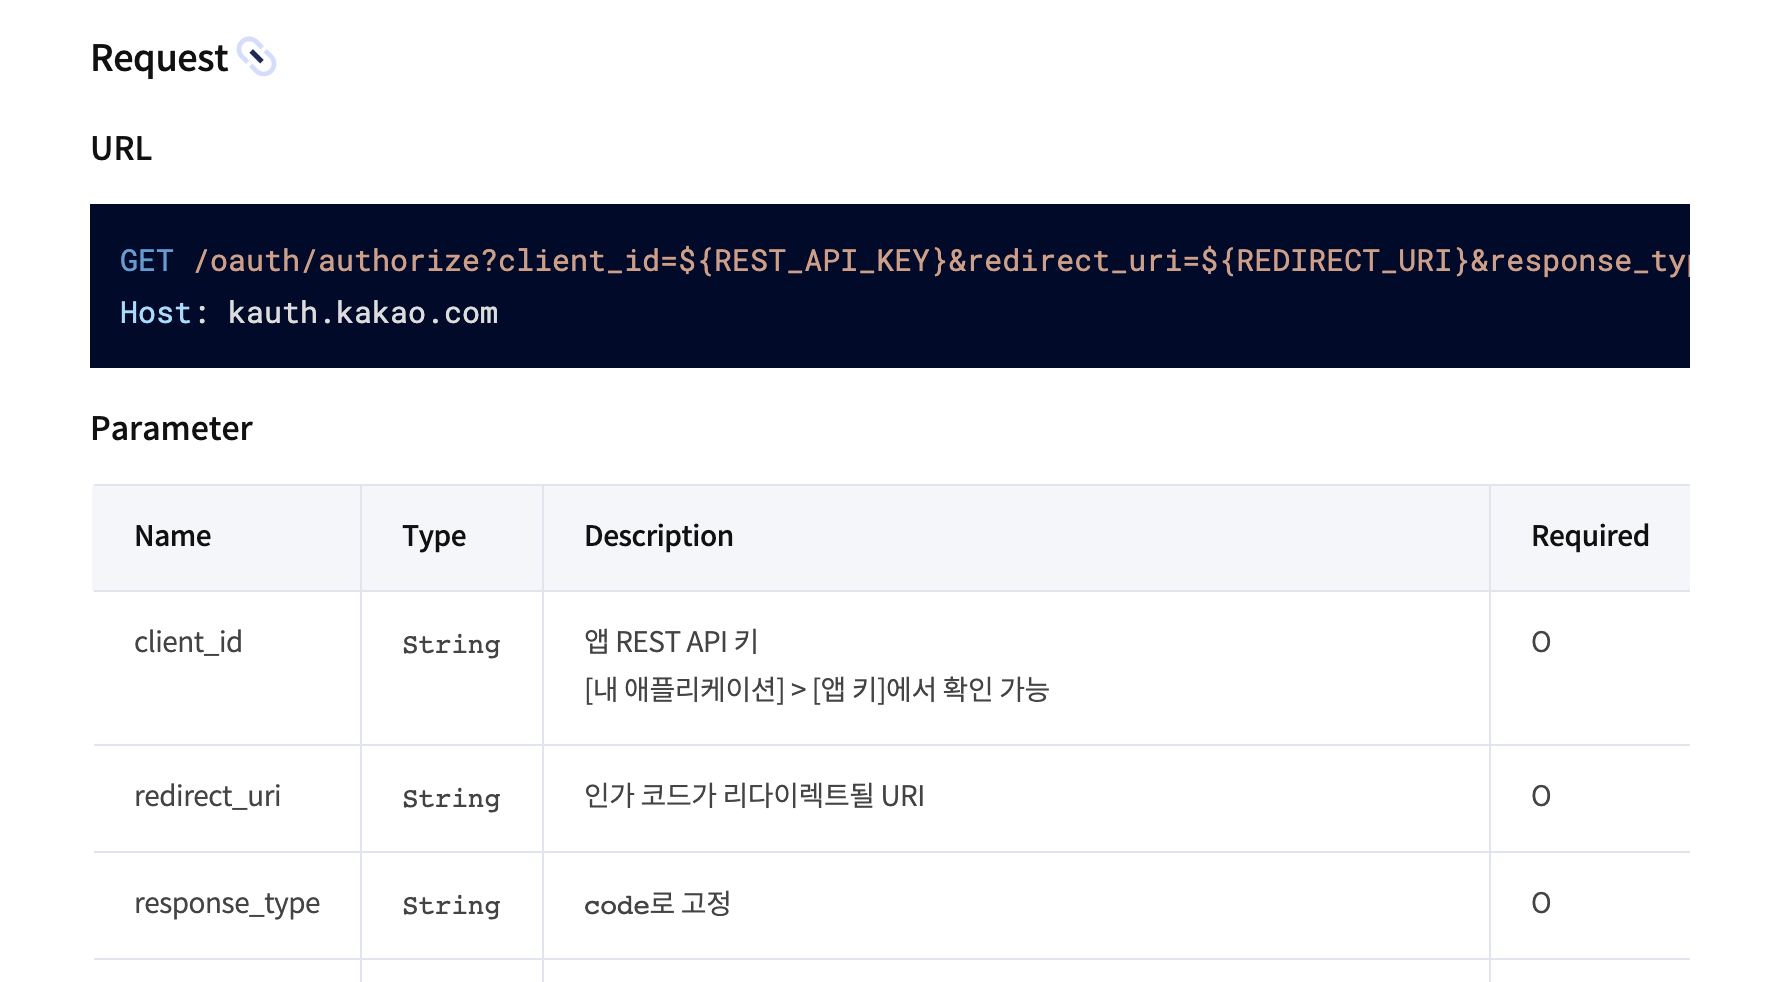Click the client_id parameter name

(188, 642)
